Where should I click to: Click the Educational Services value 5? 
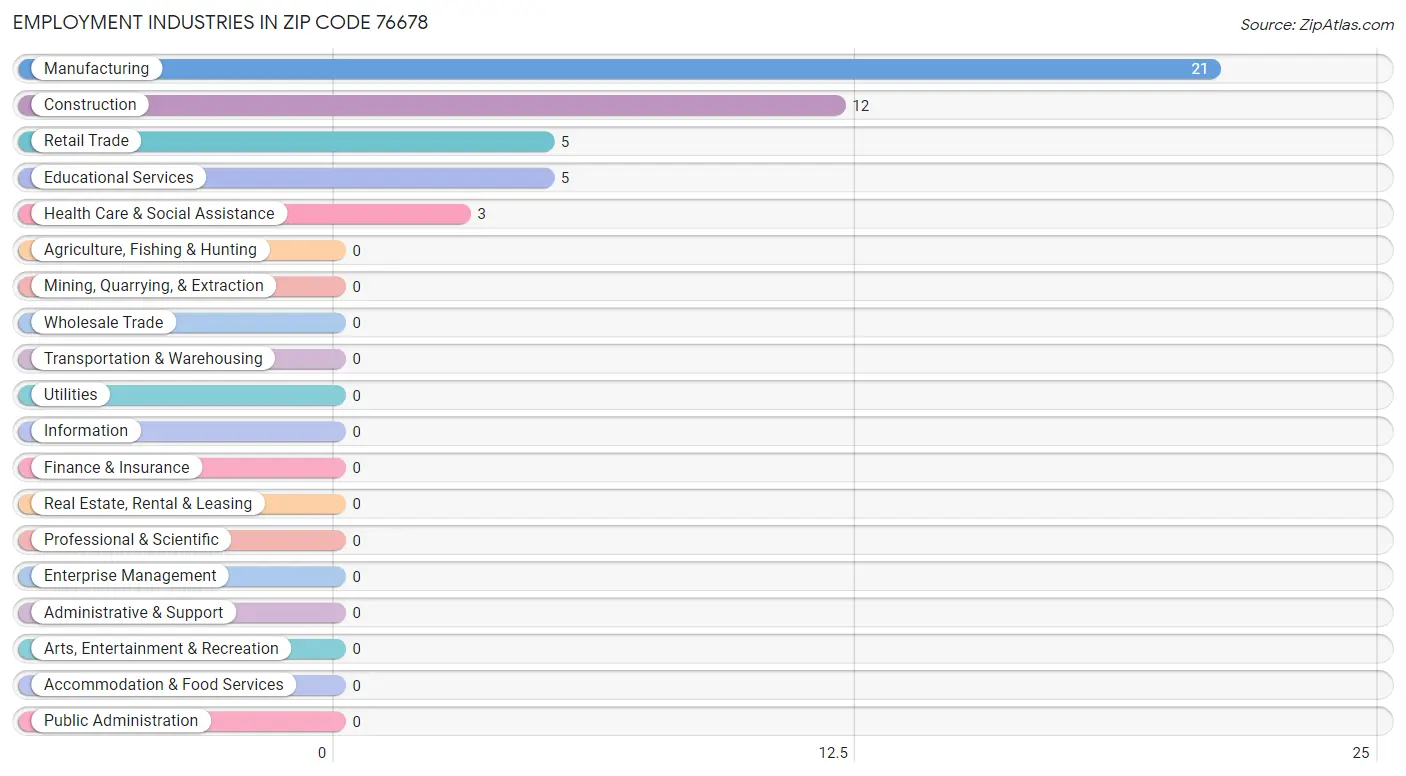565,178
